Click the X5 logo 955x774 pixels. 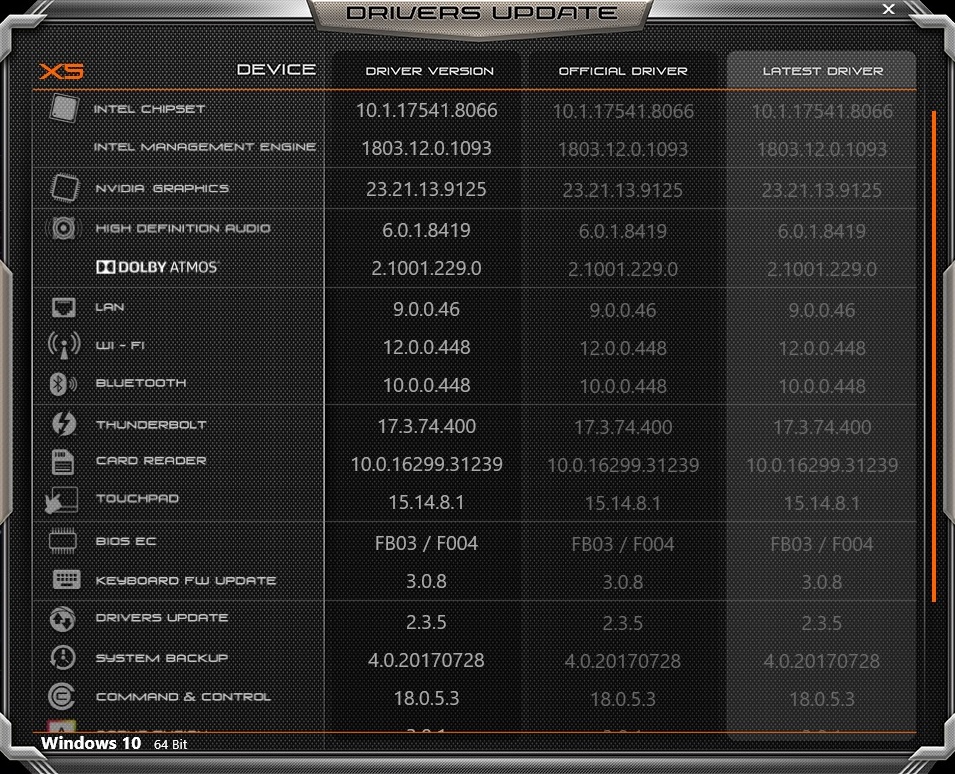[x=62, y=71]
